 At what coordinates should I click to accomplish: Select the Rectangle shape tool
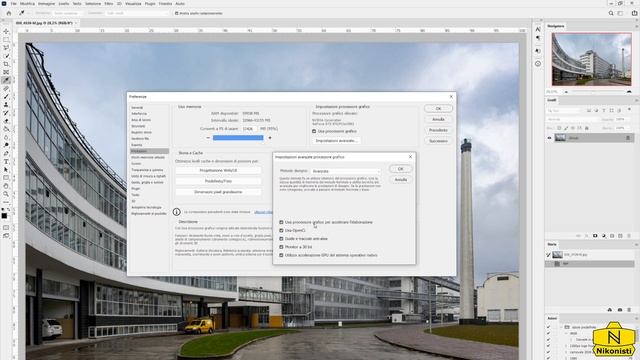tap(6, 178)
